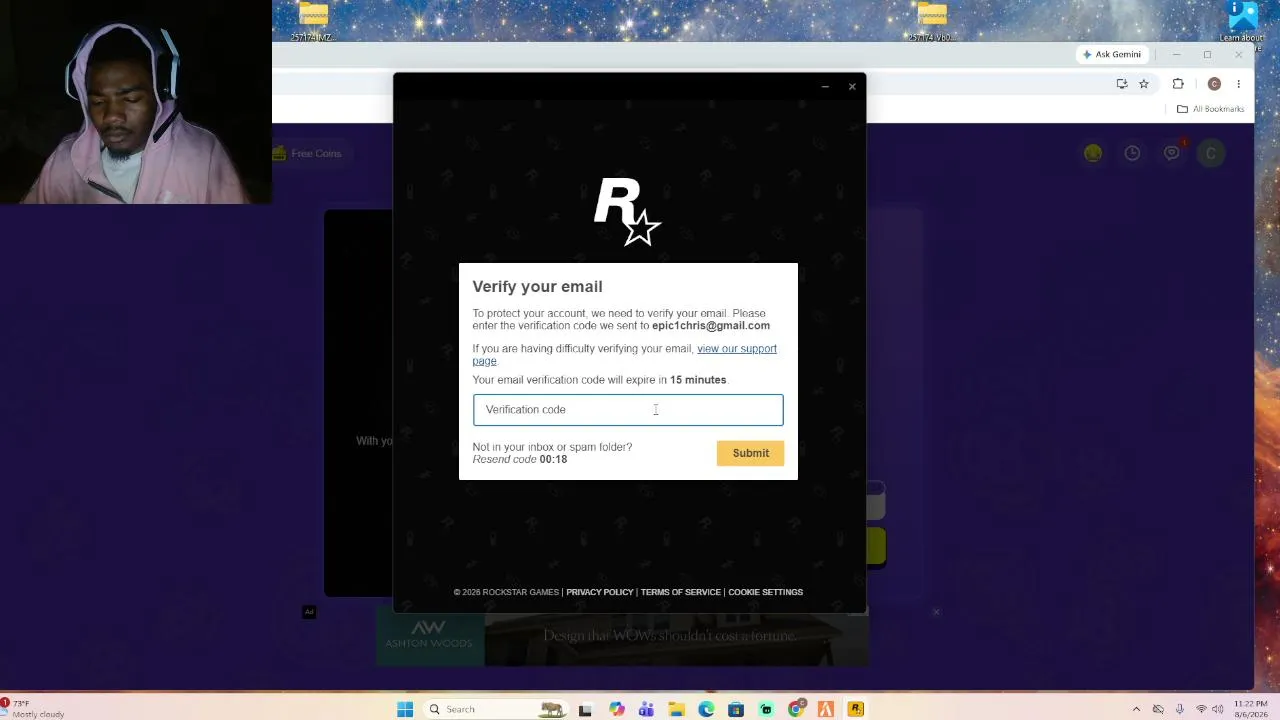This screenshot has width=1280, height=720.
Task: Click the Verification code input field
Action: (x=628, y=409)
